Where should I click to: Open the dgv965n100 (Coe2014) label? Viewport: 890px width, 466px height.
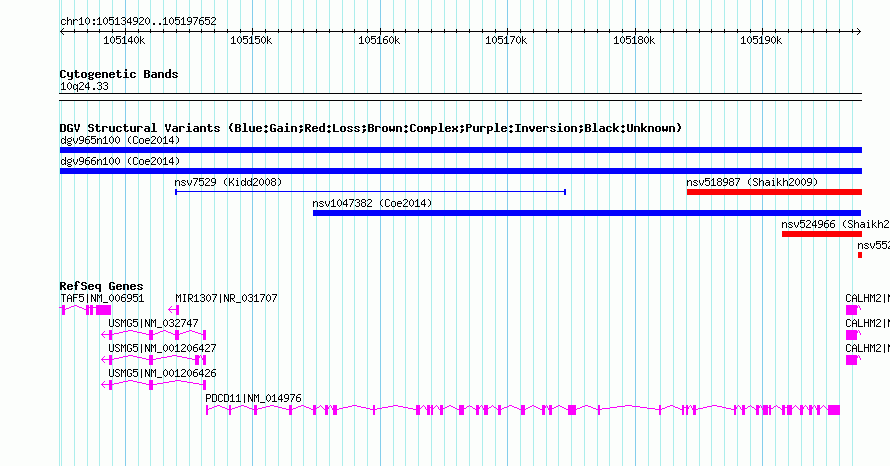(x=120, y=140)
